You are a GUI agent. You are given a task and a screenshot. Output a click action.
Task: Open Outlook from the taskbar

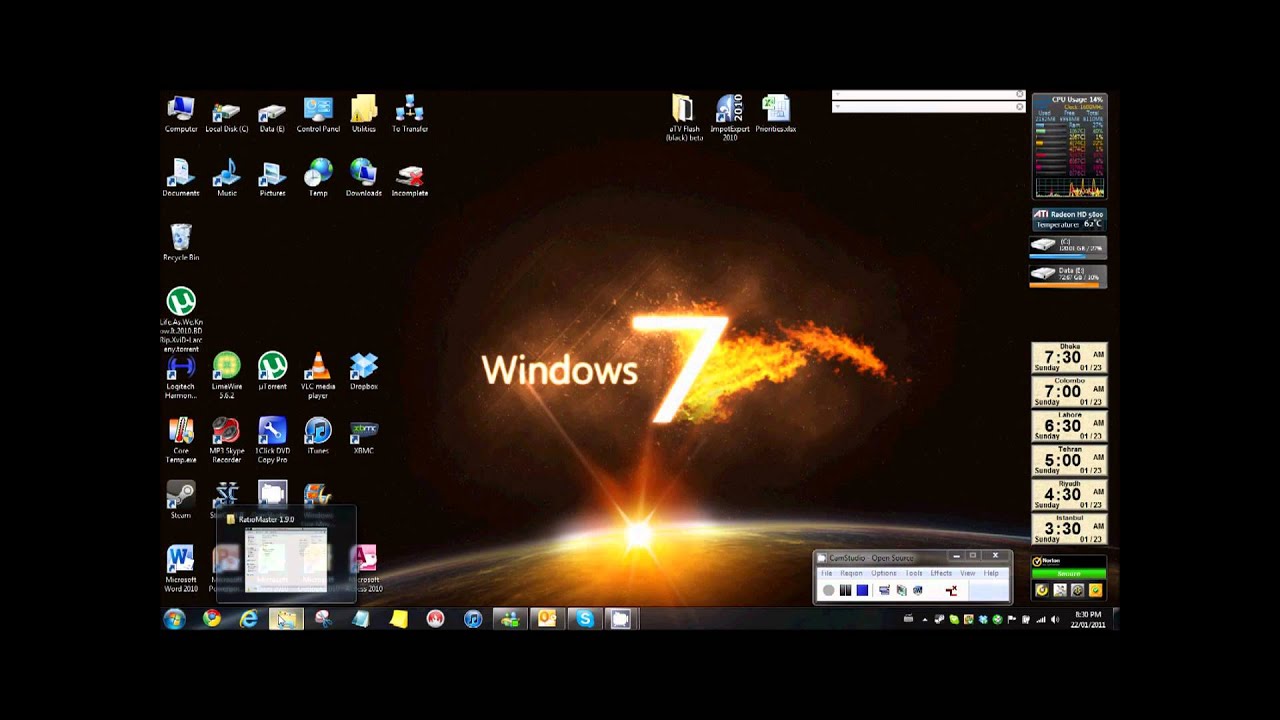pos(547,619)
